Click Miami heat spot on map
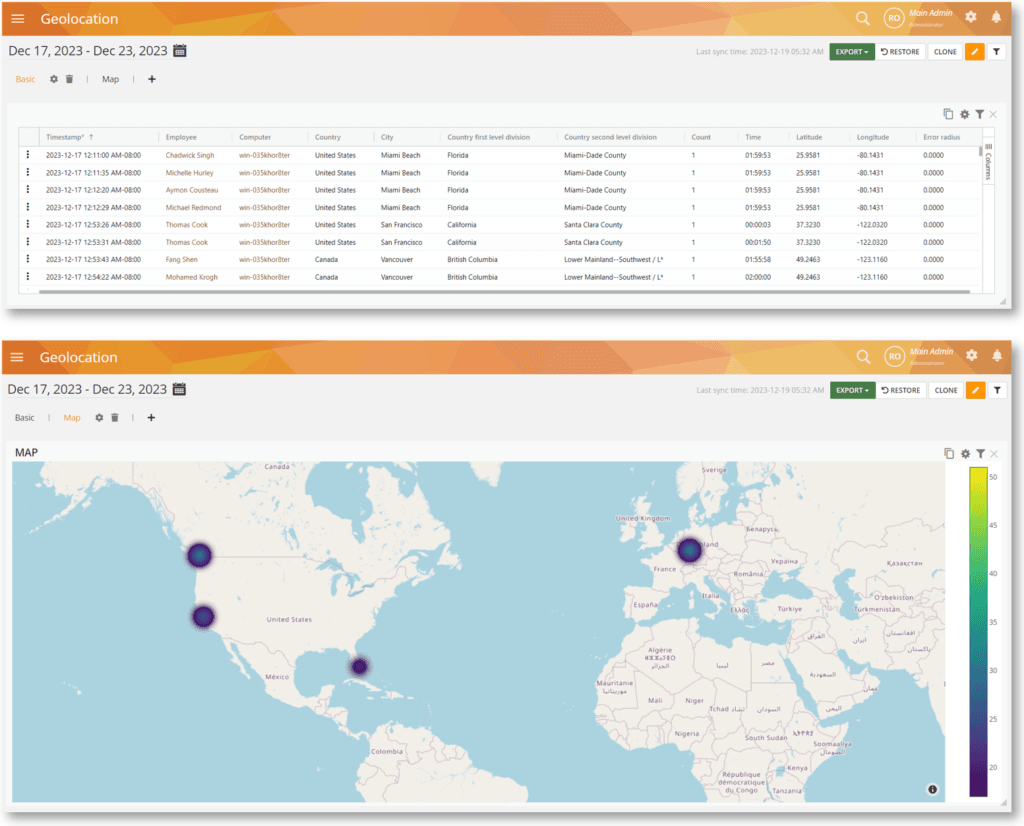This screenshot has width=1024, height=826. 359,667
